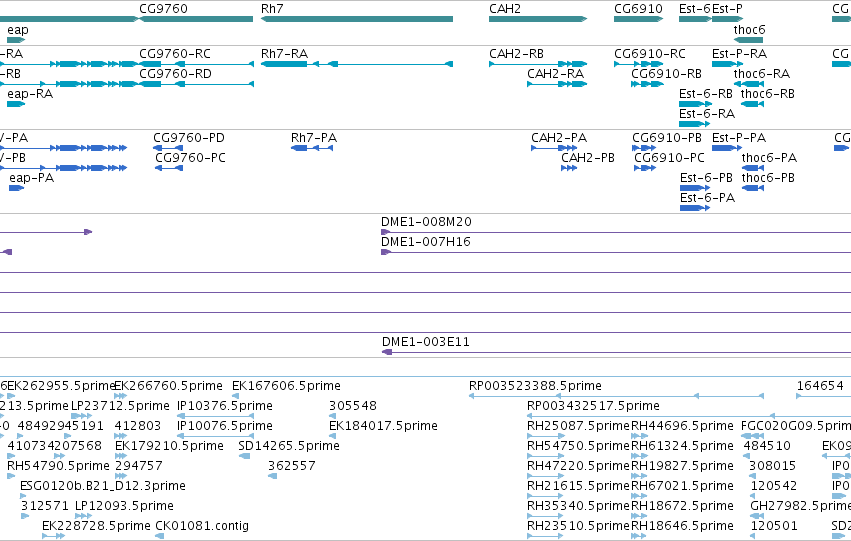
Task: Select transcript CAH2-RB
Action: [x=538, y=64]
